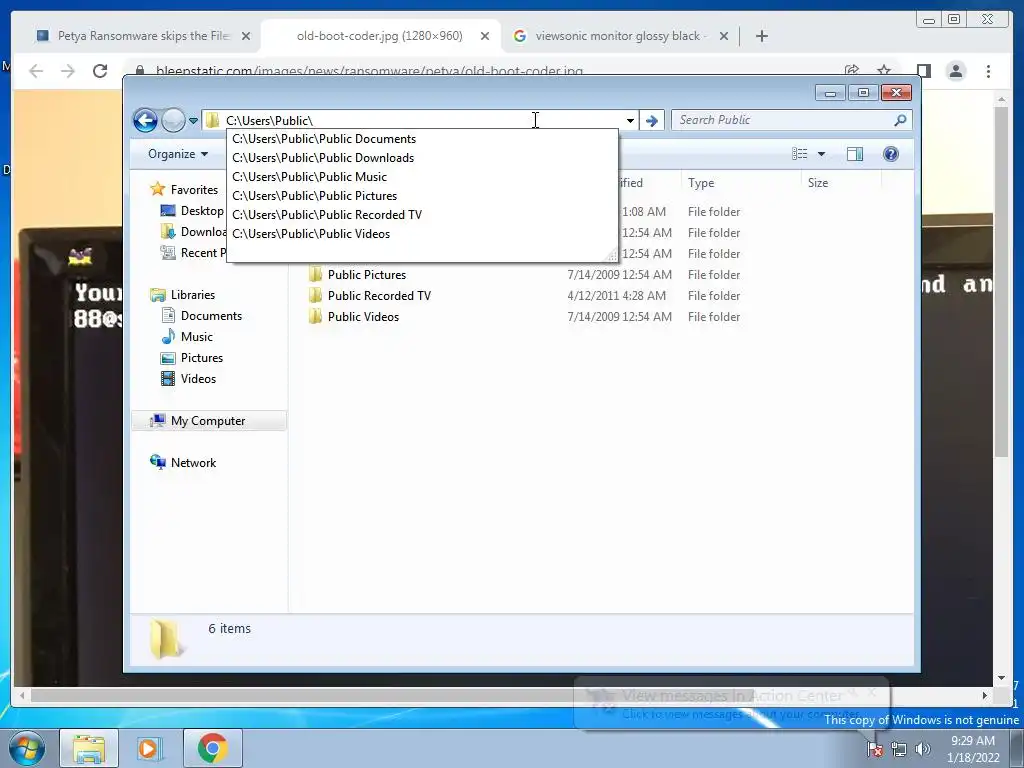This screenshot has width=1024, height=768.
Task: Open Pictures library in sidebar
Action: 202,358
